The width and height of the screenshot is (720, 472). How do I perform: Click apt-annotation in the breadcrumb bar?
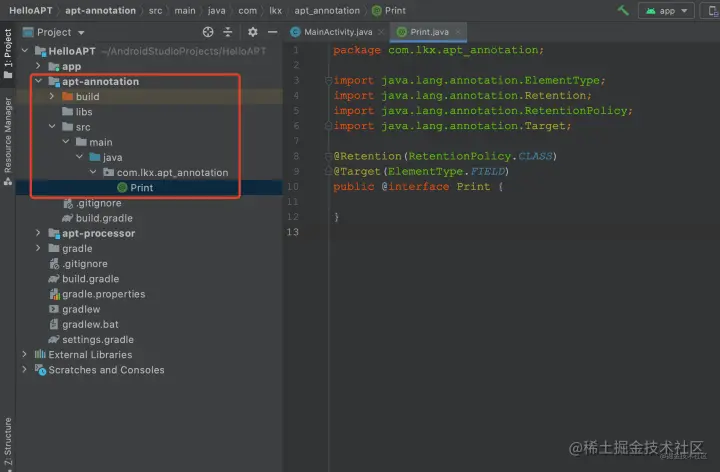click(101, 10)
